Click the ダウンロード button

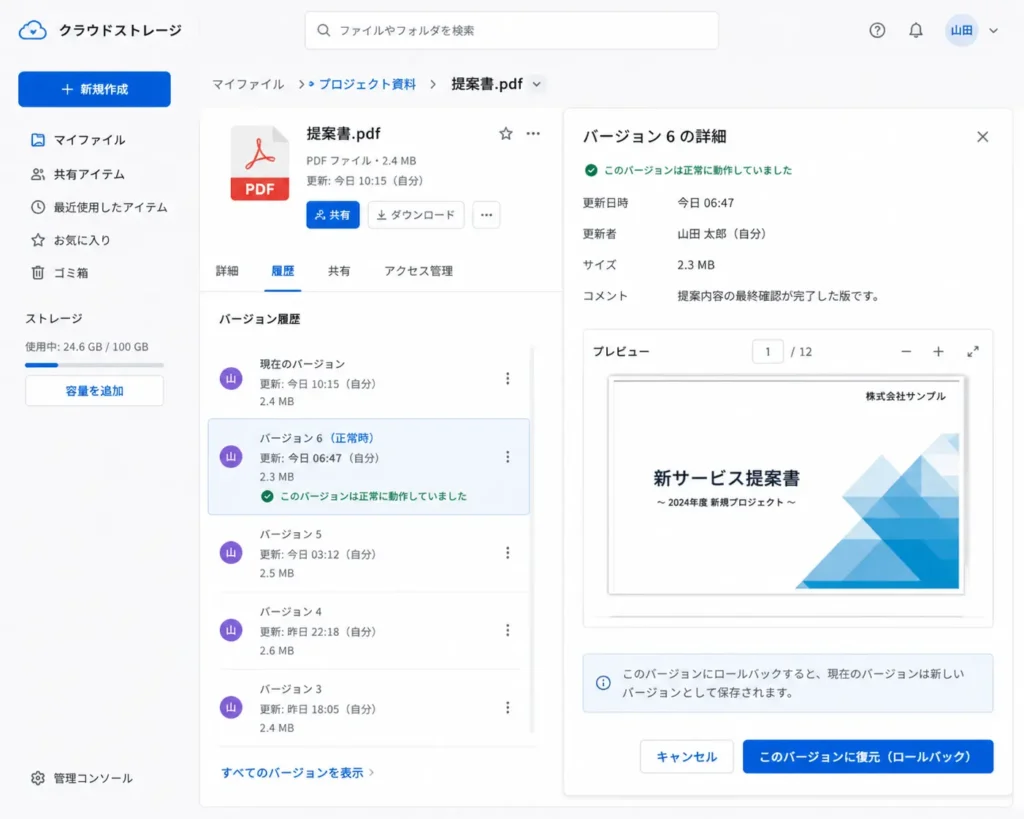click(416, 215)
